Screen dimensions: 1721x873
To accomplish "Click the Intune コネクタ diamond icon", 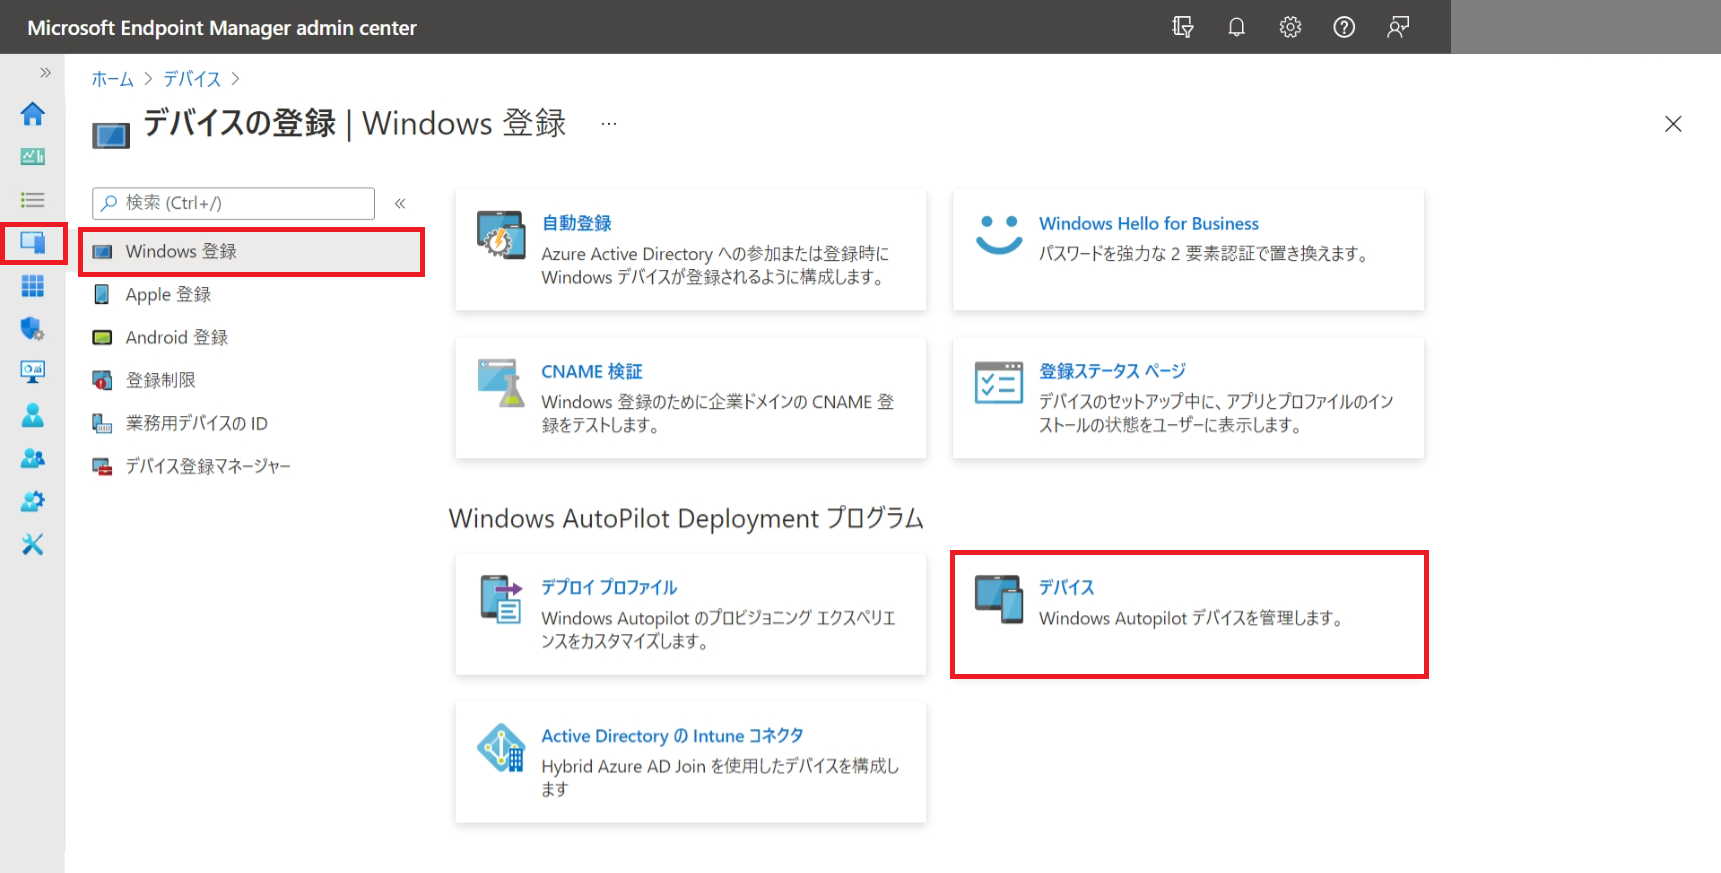I will pos(501,747).
